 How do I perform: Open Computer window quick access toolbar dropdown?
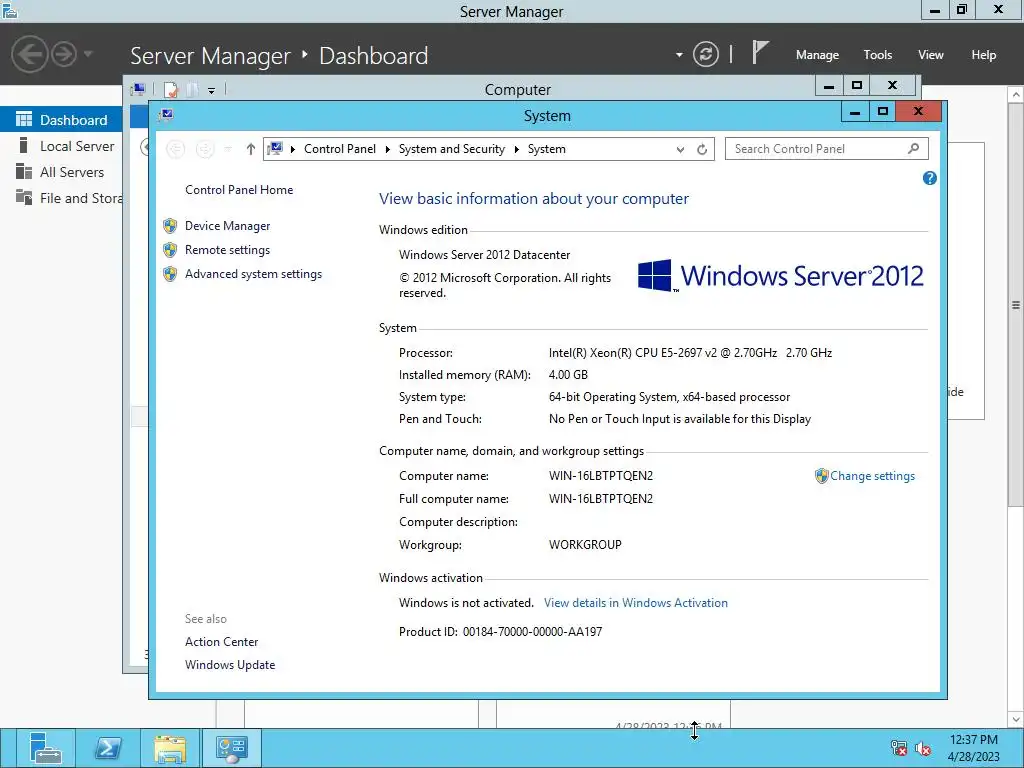[212, 91]
